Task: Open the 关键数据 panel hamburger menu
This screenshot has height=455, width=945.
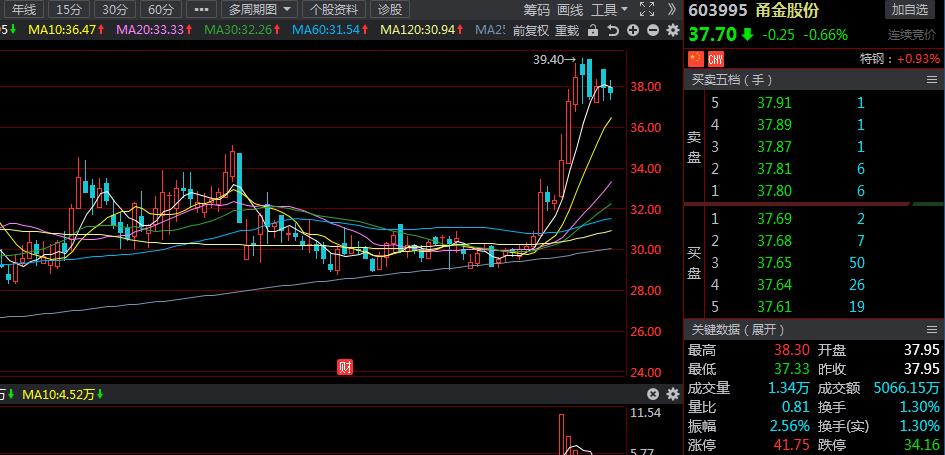Action: tap(932, 329)
